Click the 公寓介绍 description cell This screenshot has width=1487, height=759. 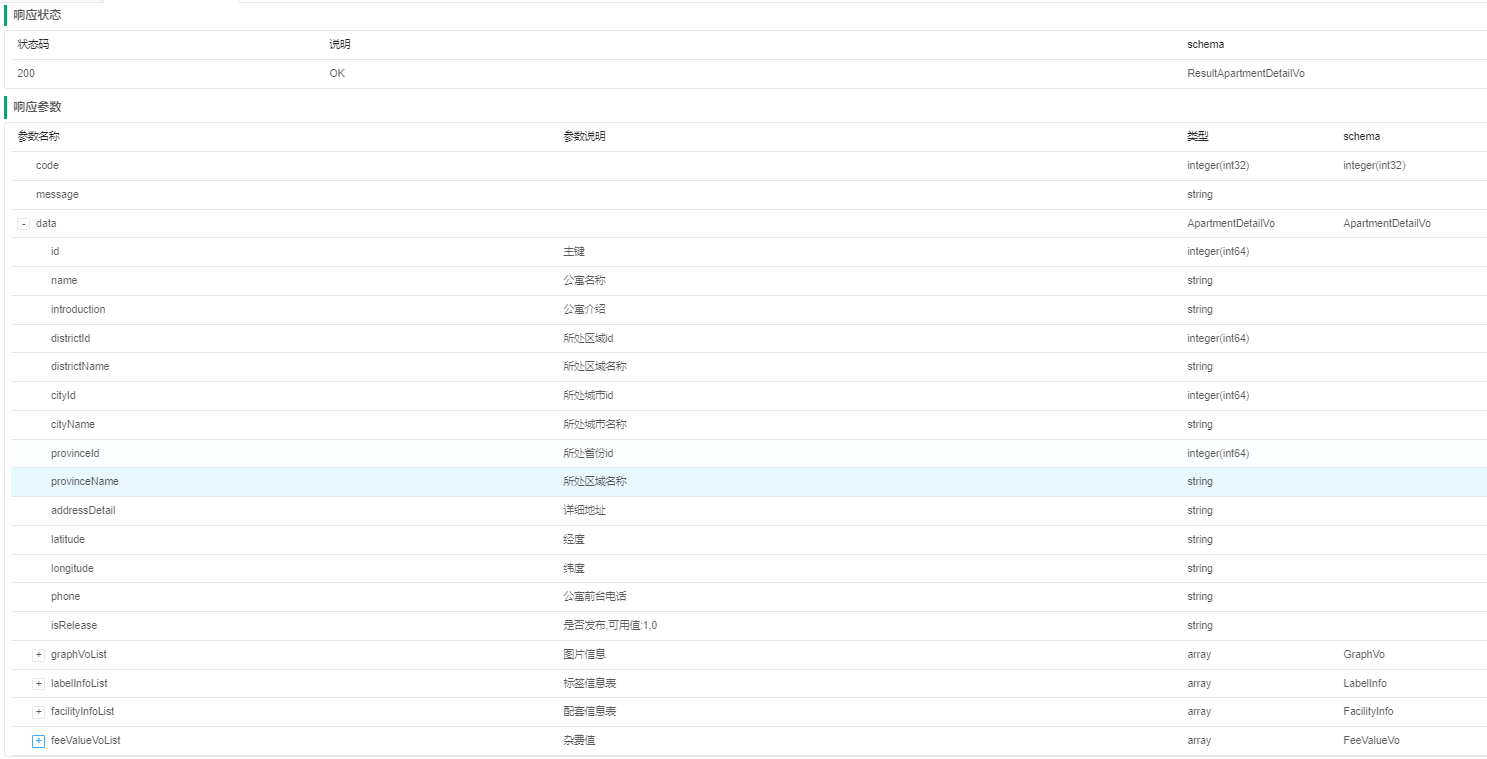[x=584, y=310]
